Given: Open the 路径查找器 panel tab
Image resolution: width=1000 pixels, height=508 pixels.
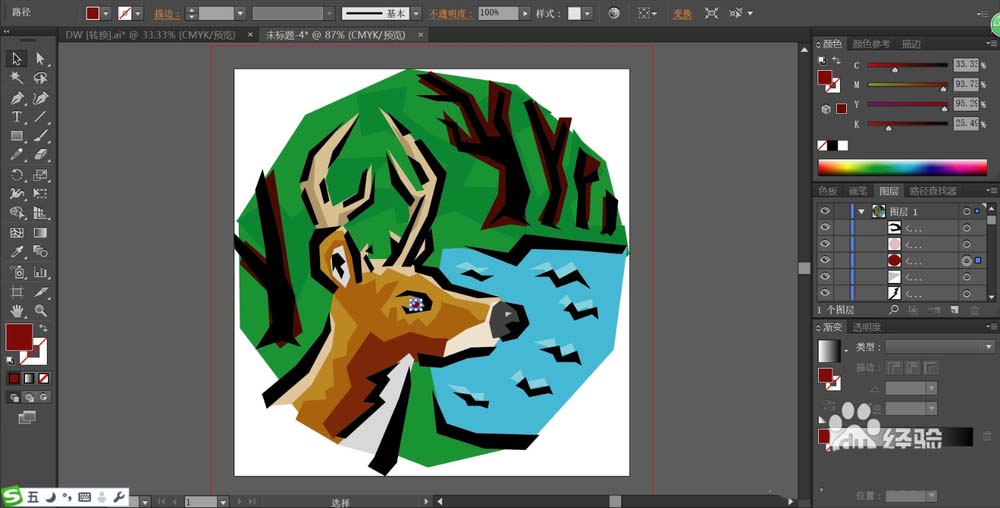Looking at the screenshot, I should 931,191.
